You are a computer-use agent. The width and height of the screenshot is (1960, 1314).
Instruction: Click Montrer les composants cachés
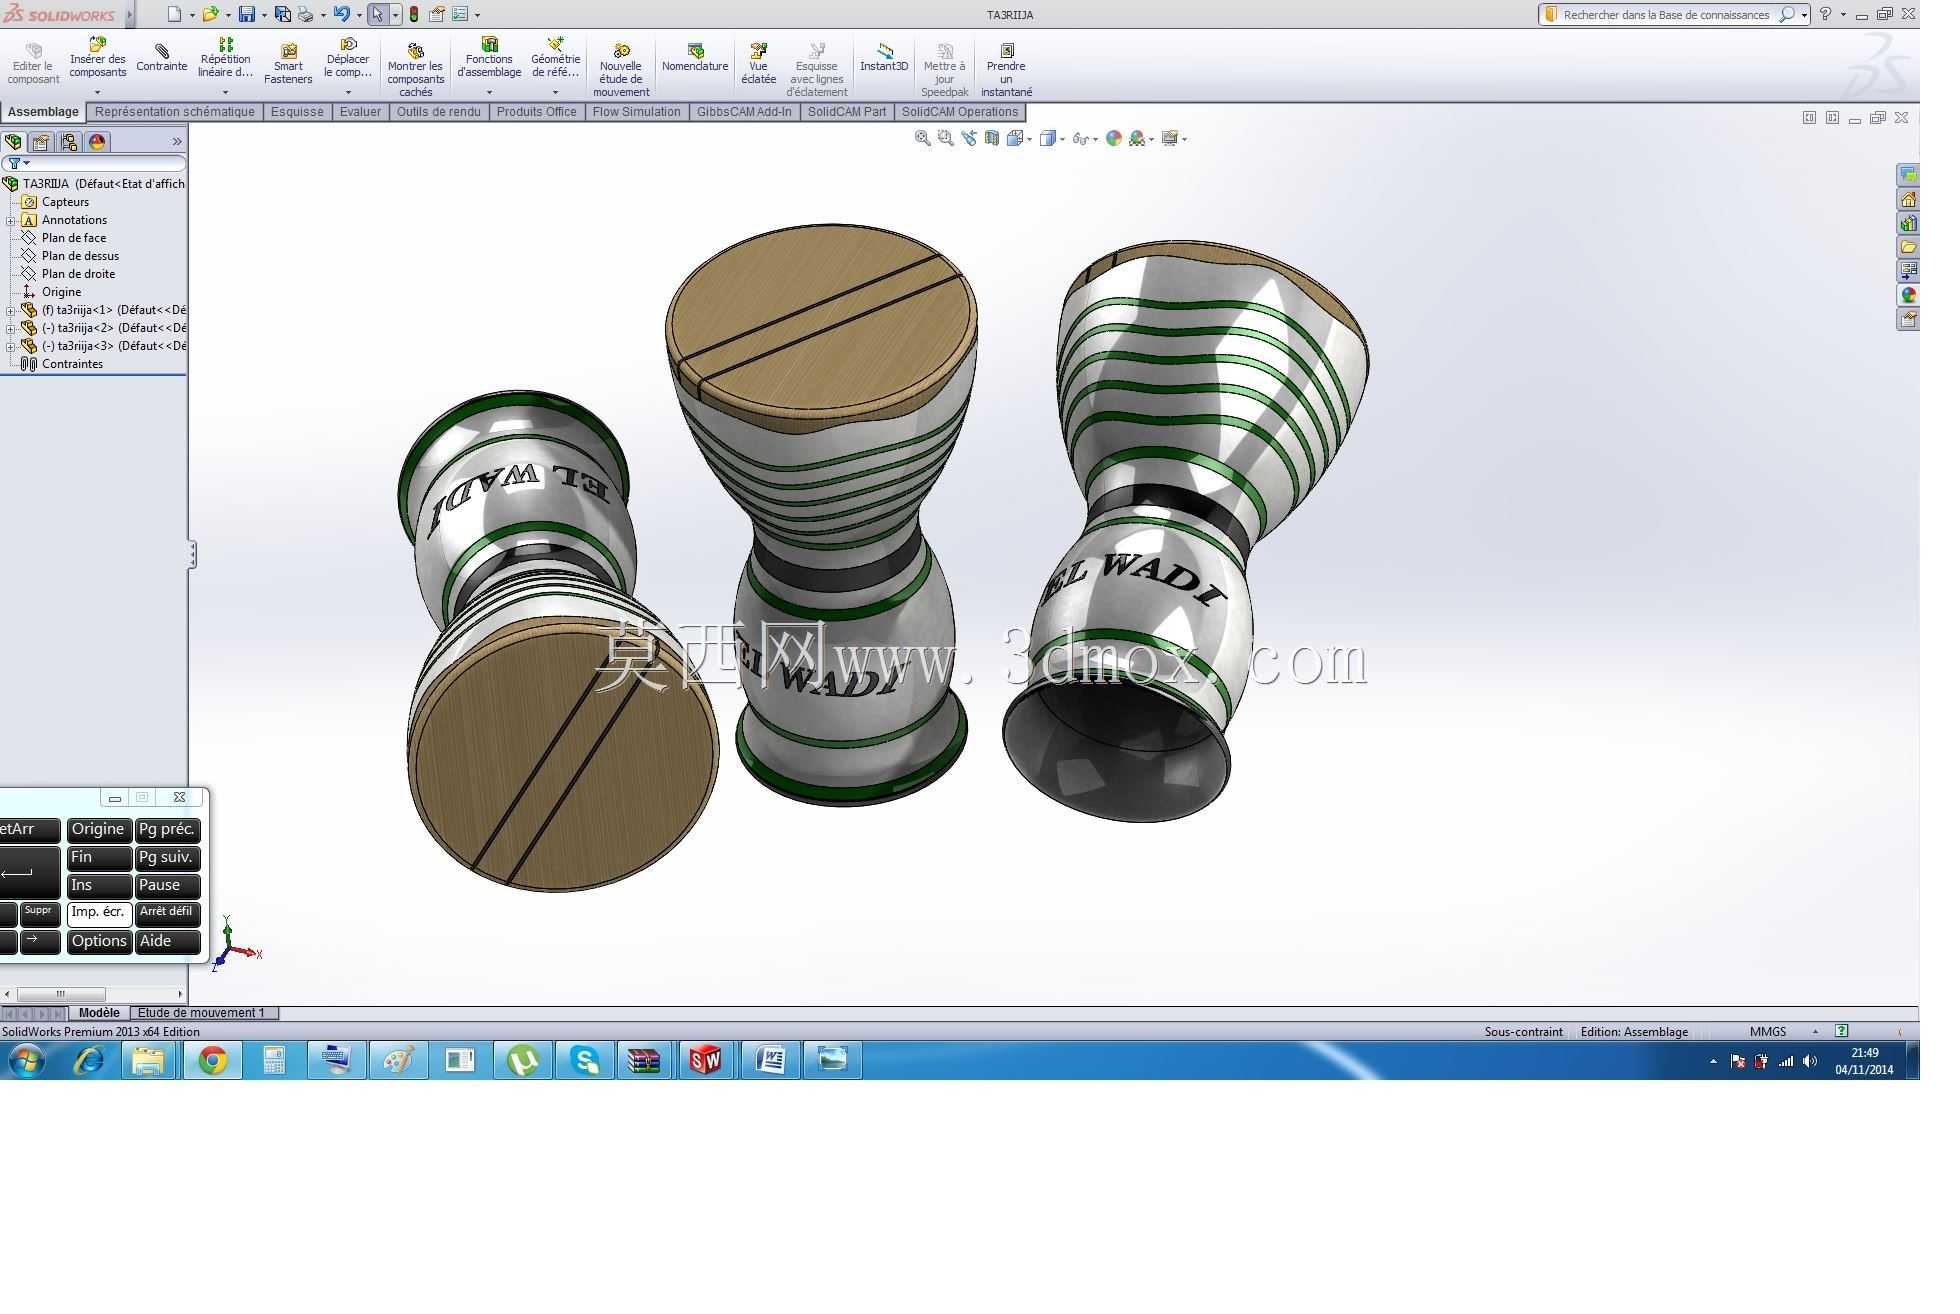[415, 70]
